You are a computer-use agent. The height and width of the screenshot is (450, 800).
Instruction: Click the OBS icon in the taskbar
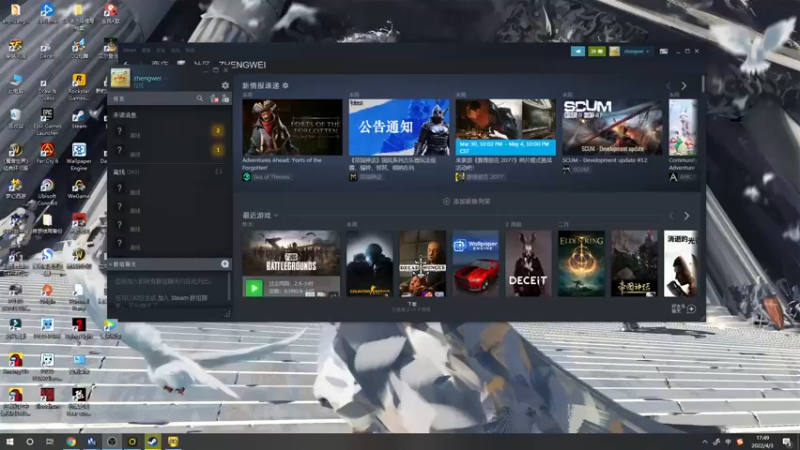pos(112,442)
